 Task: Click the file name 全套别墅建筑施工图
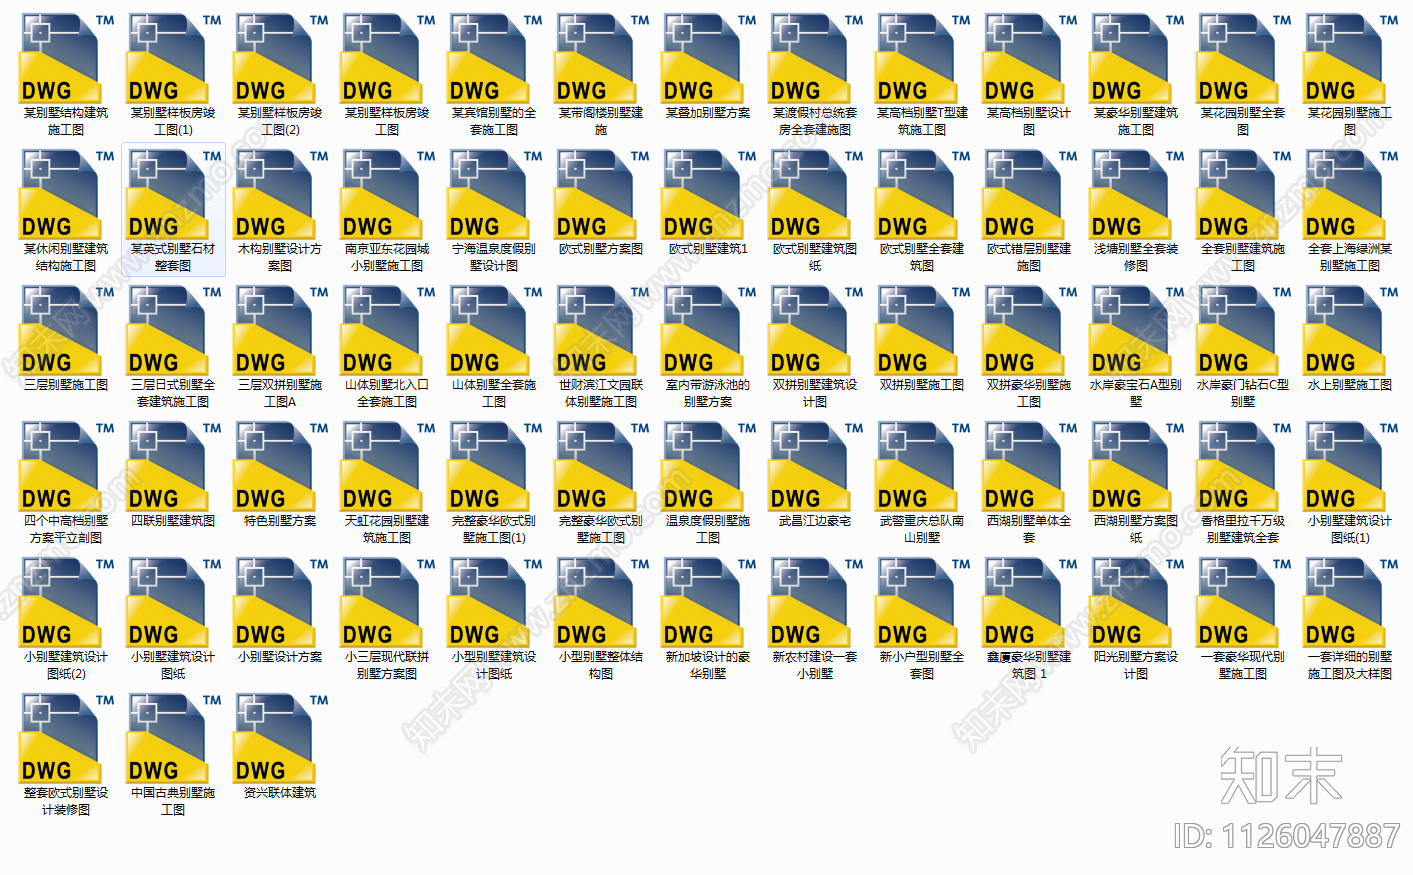[1243, 257]
